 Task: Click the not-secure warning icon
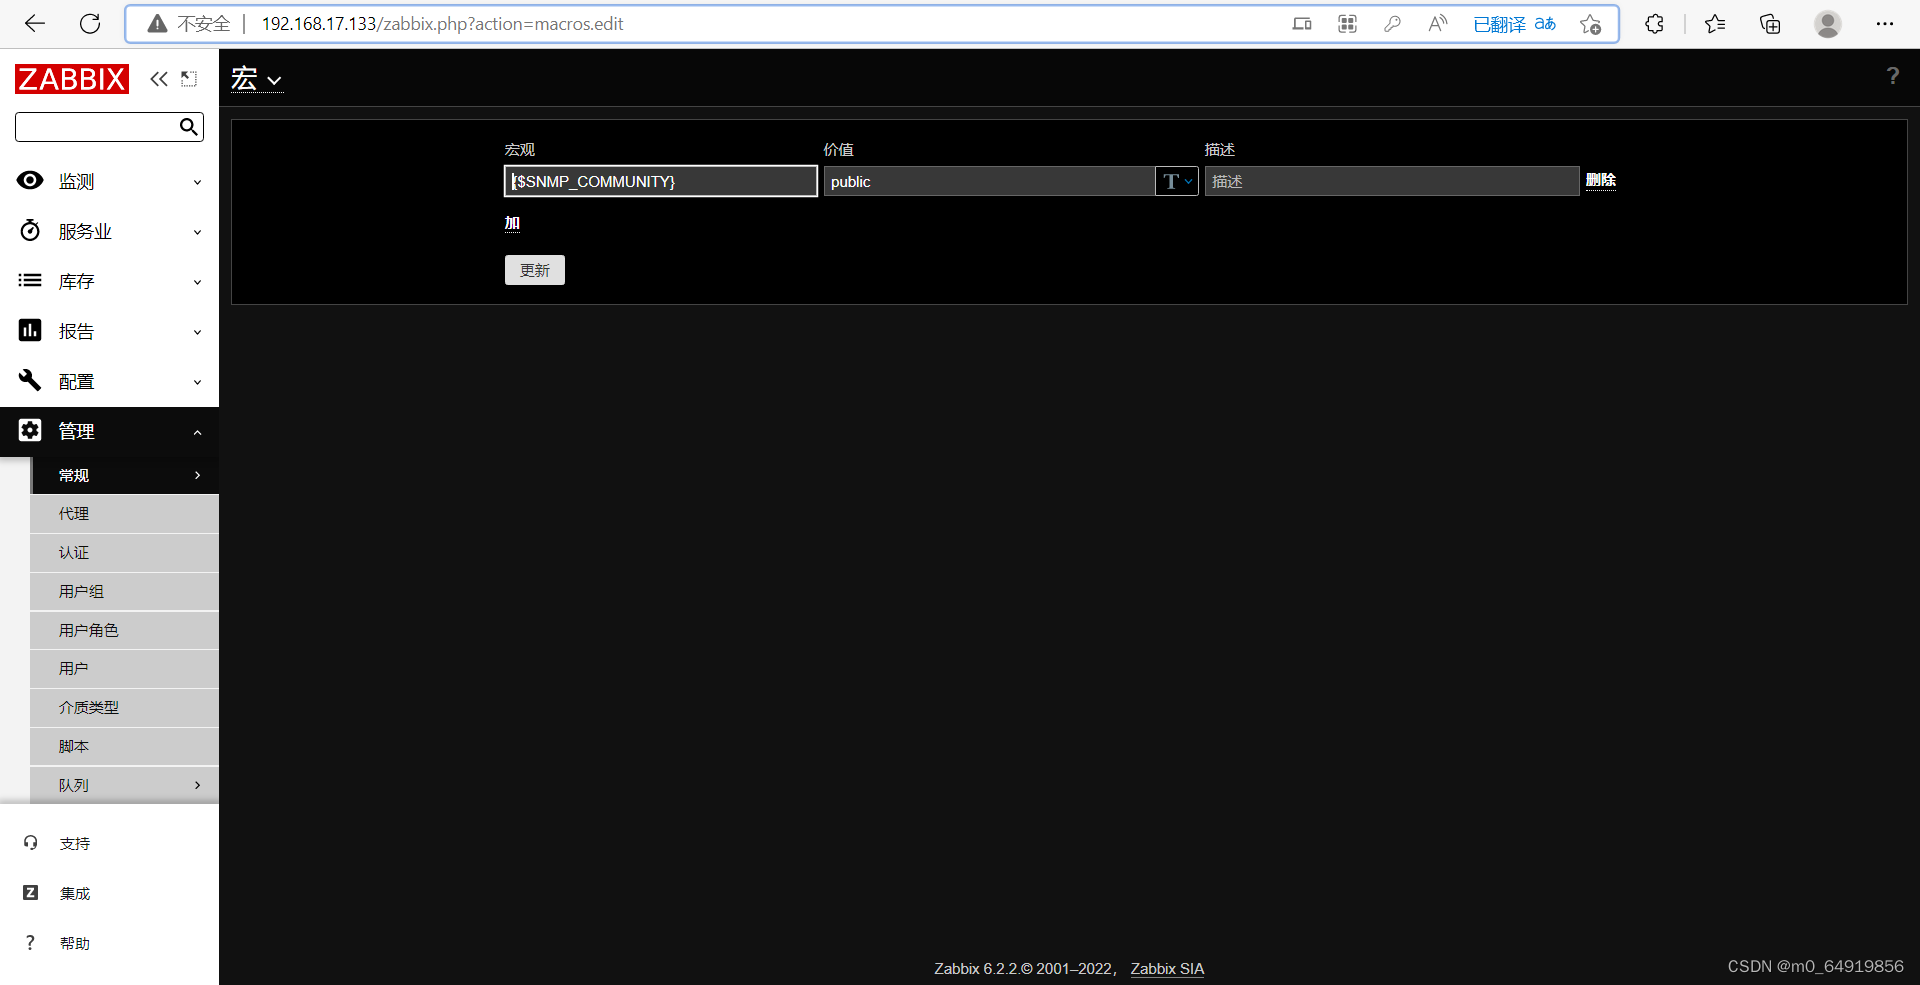pos(157,24)
